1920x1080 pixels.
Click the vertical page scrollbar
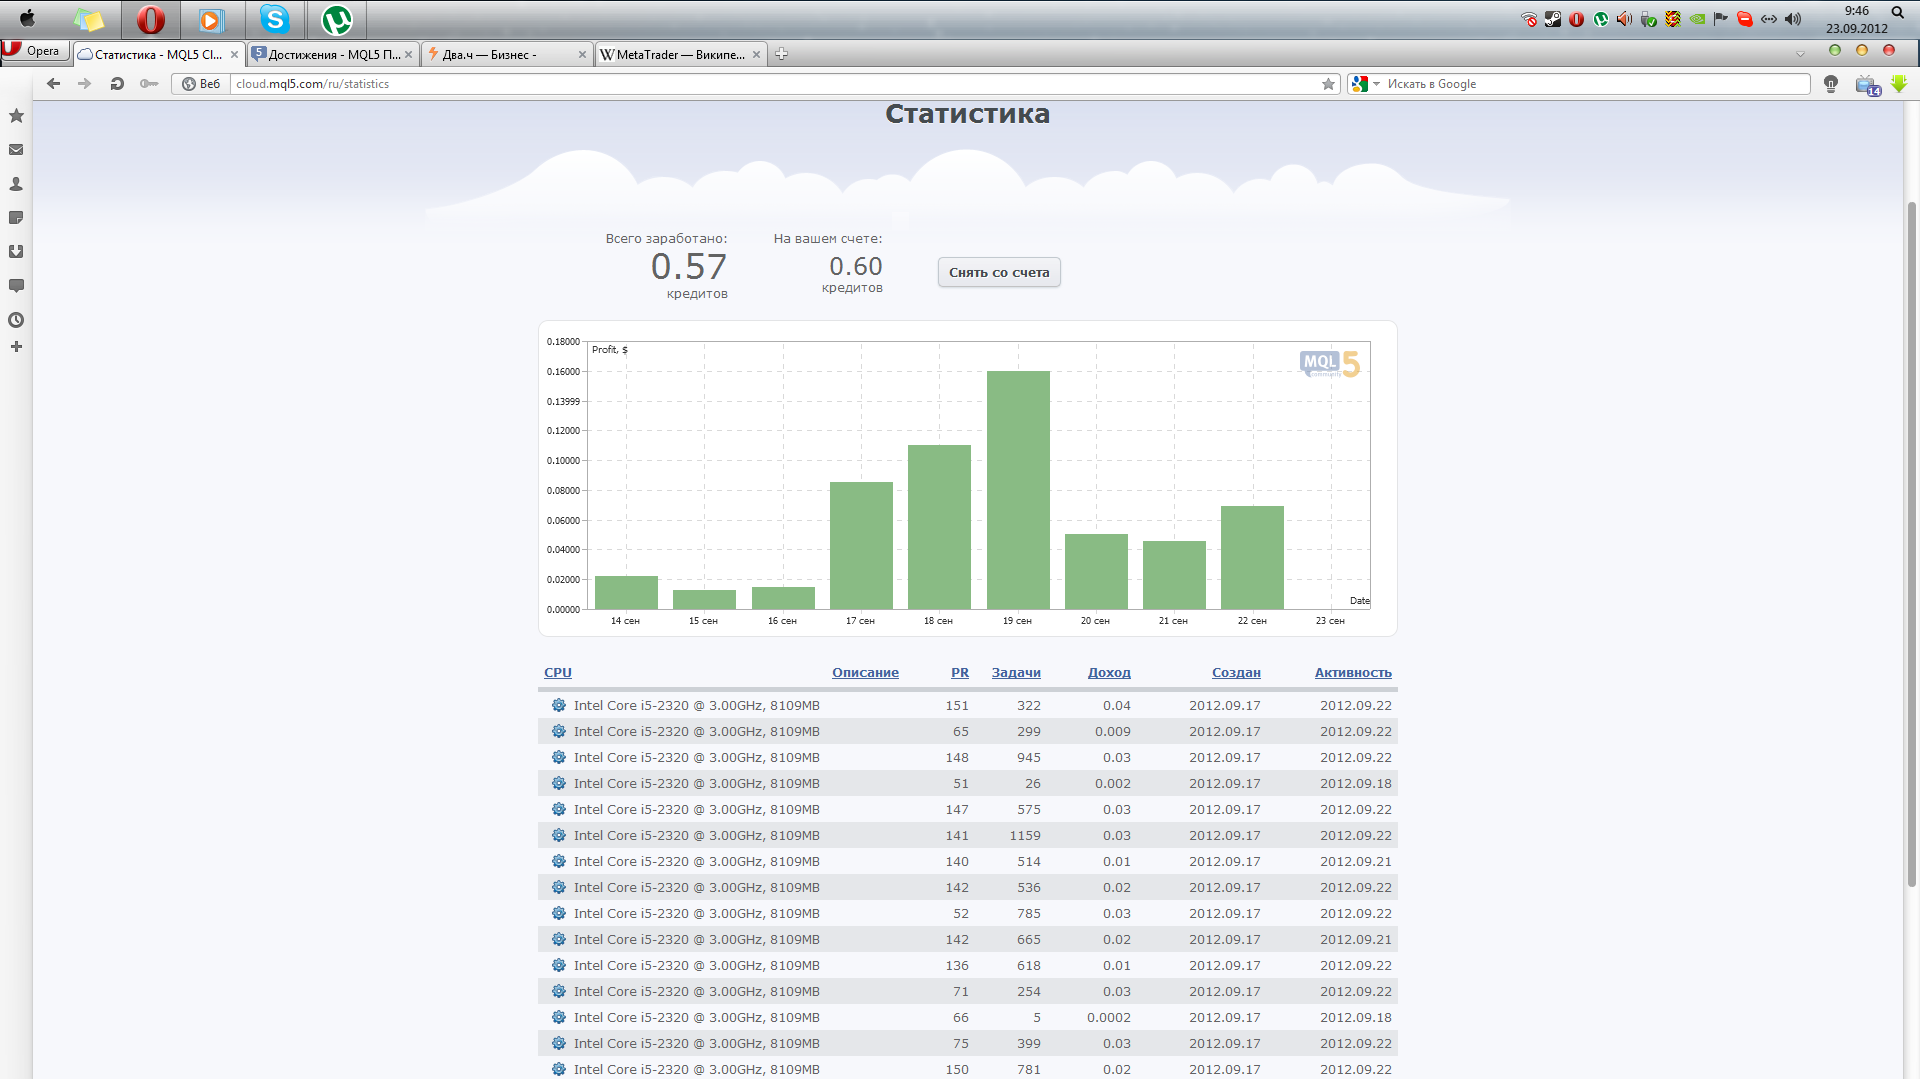pyautogui.click(x=1911, y=540)
